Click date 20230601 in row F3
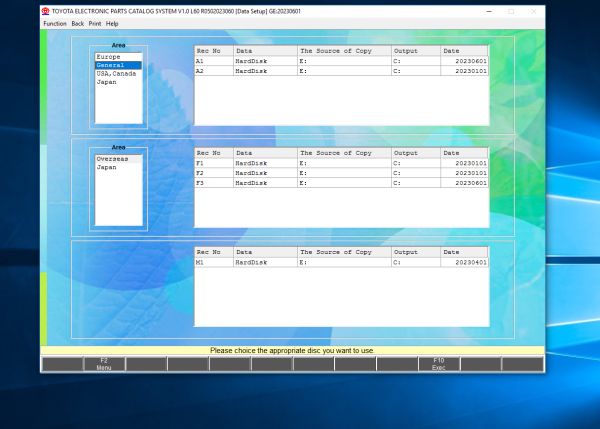The image size is (600, 429). pos(464,183)
